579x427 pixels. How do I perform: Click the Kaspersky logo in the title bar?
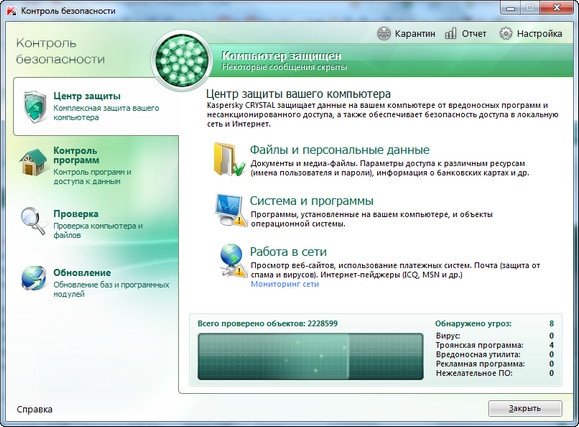[x=12, y=10]
